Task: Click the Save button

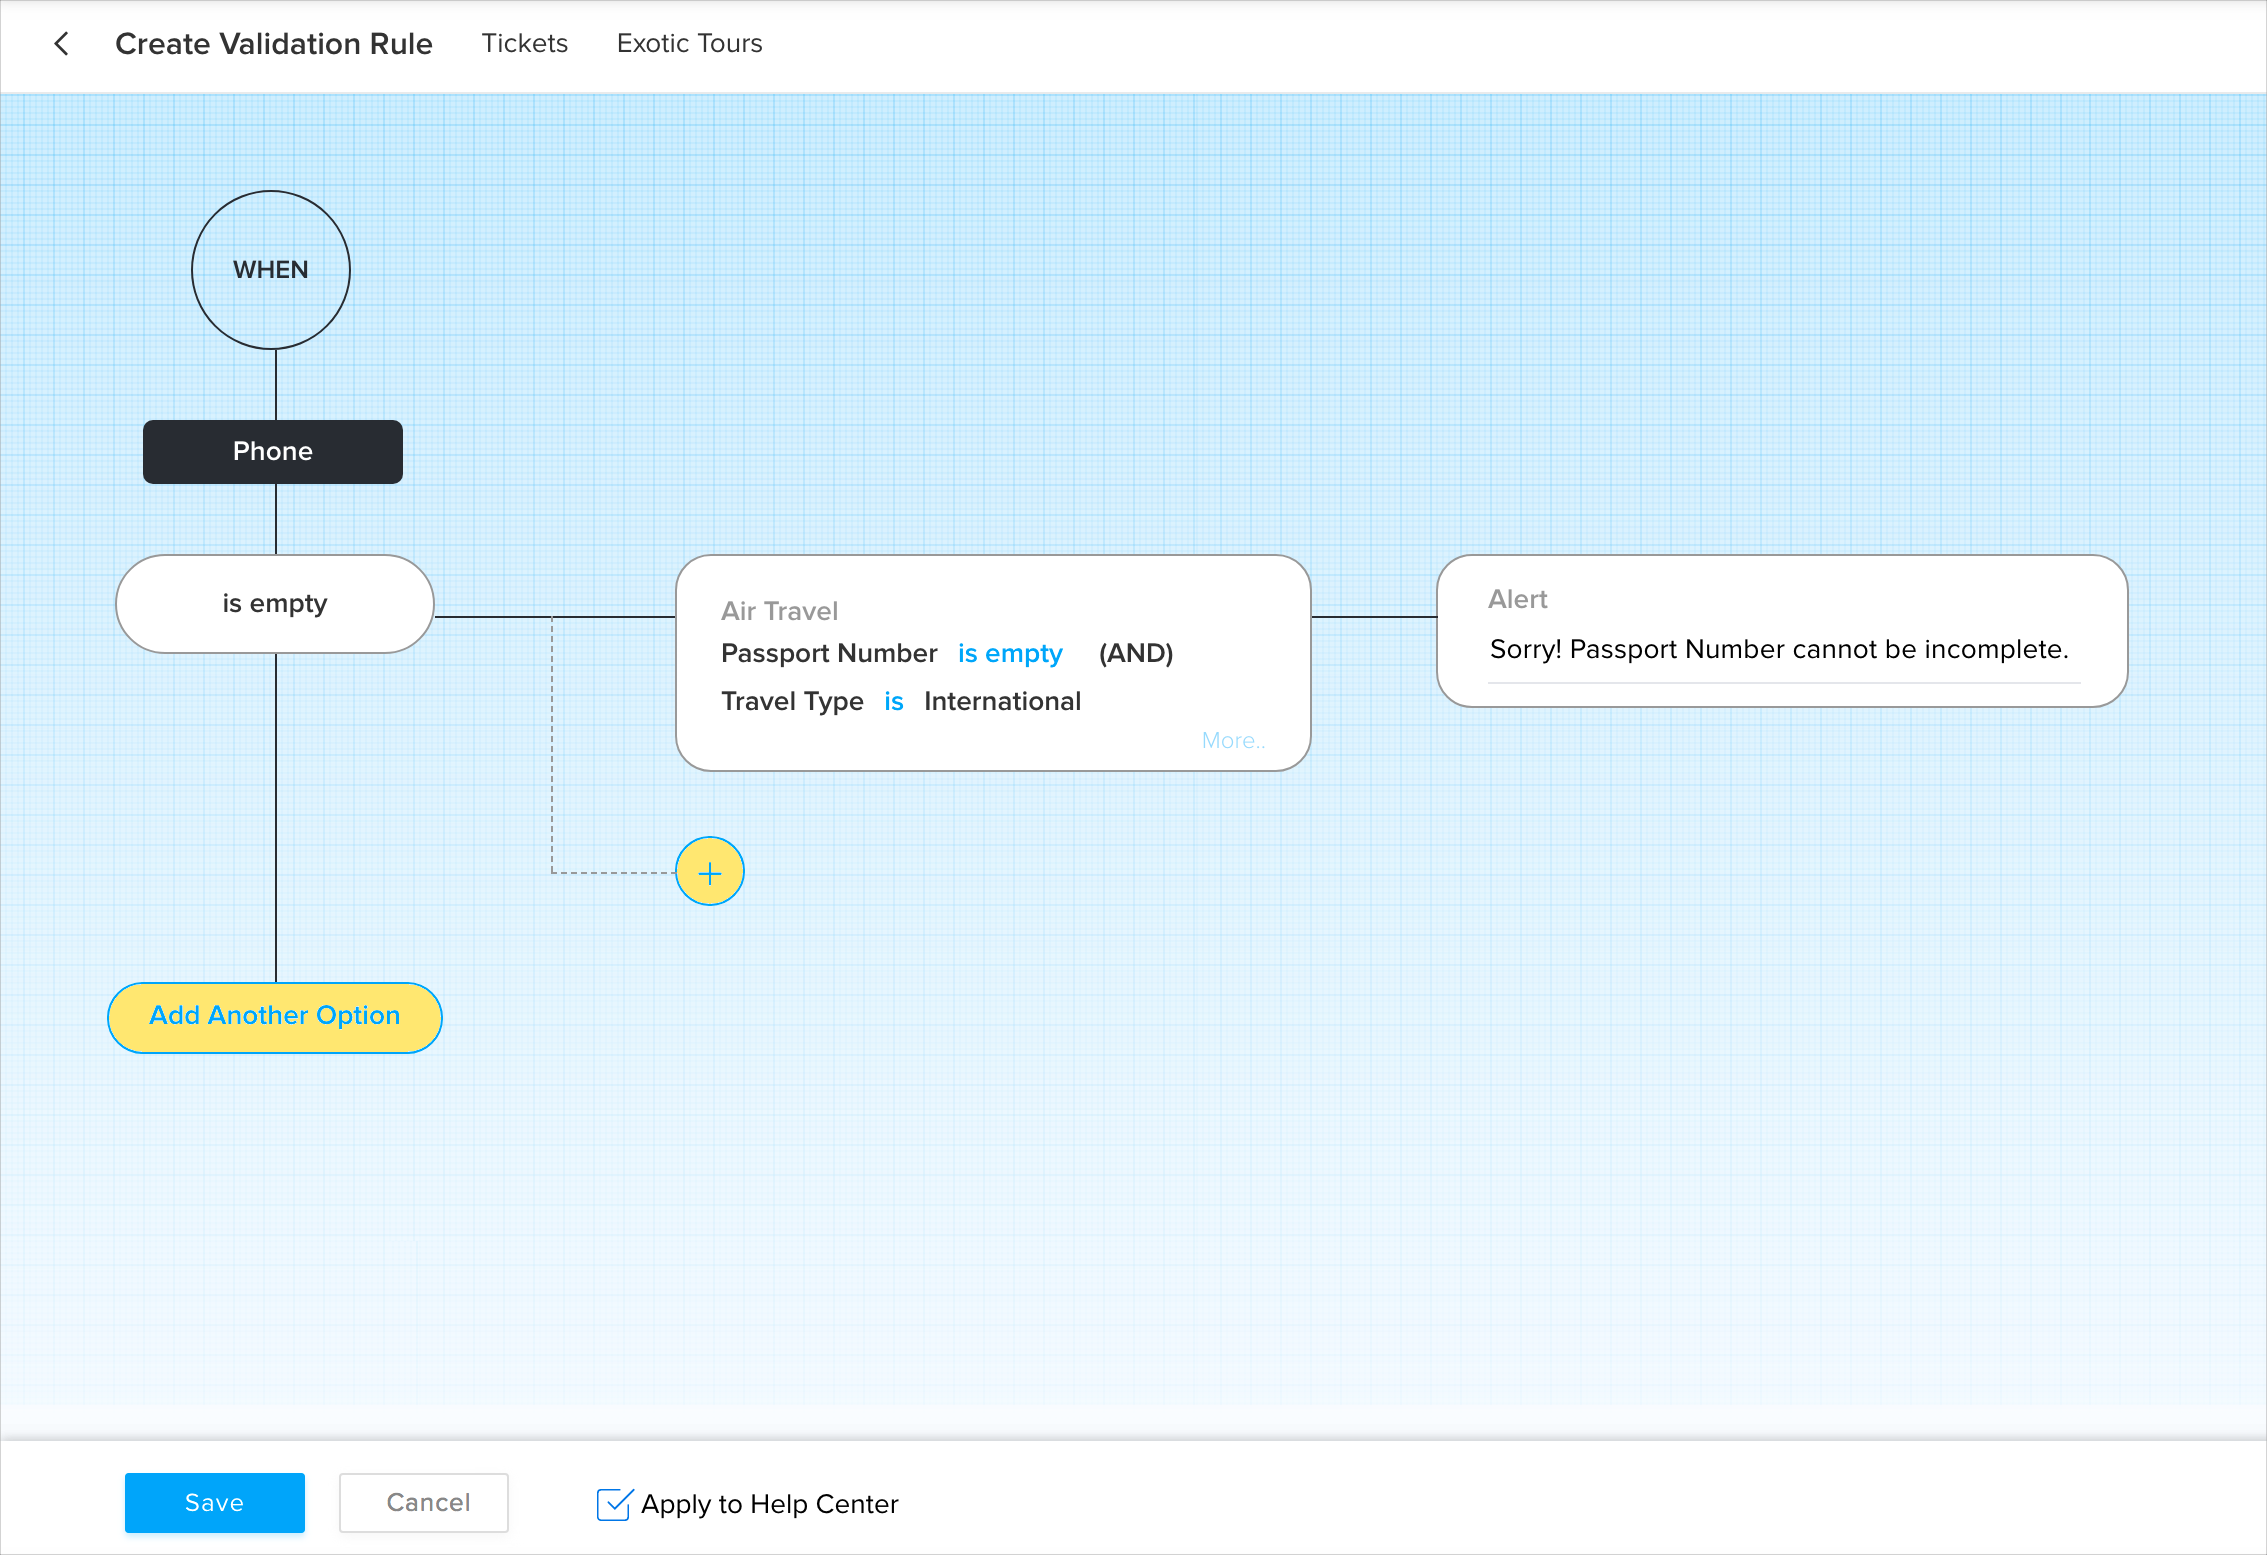Action: (215, 1502)
